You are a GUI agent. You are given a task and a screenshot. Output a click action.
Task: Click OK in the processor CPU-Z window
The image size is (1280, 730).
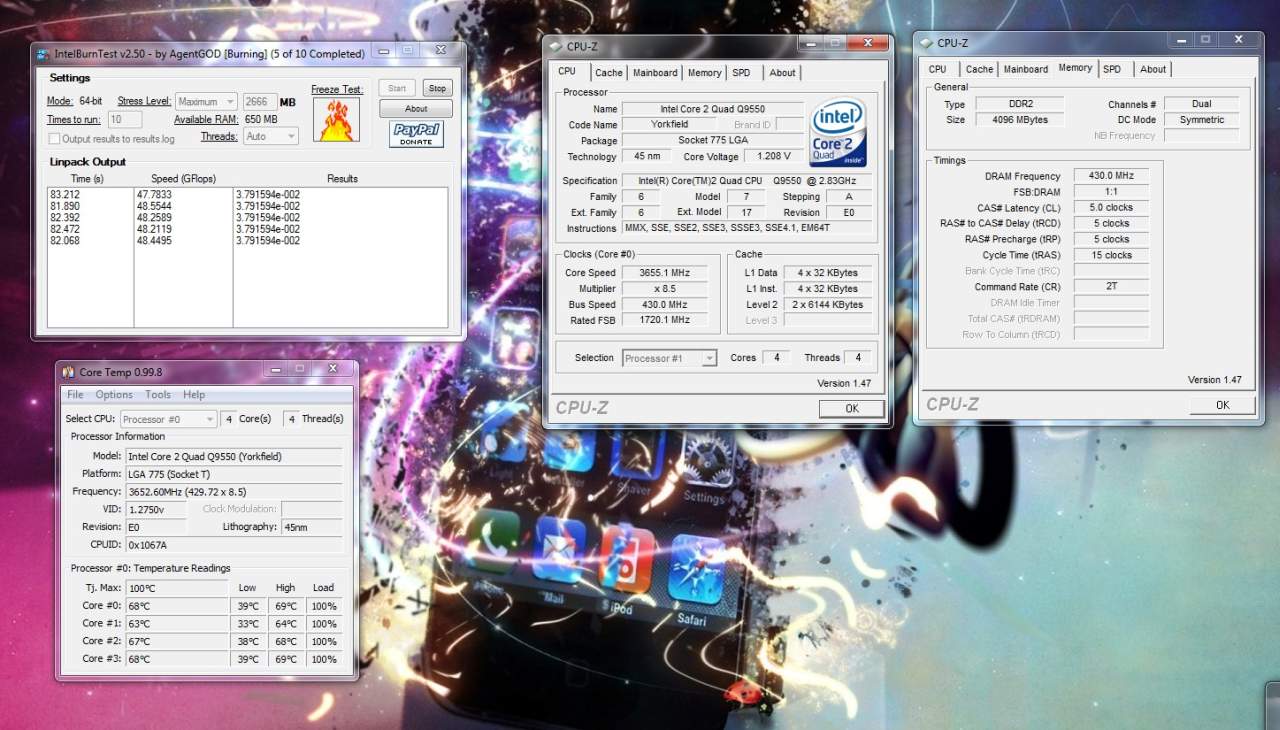(x=852, y=408)
